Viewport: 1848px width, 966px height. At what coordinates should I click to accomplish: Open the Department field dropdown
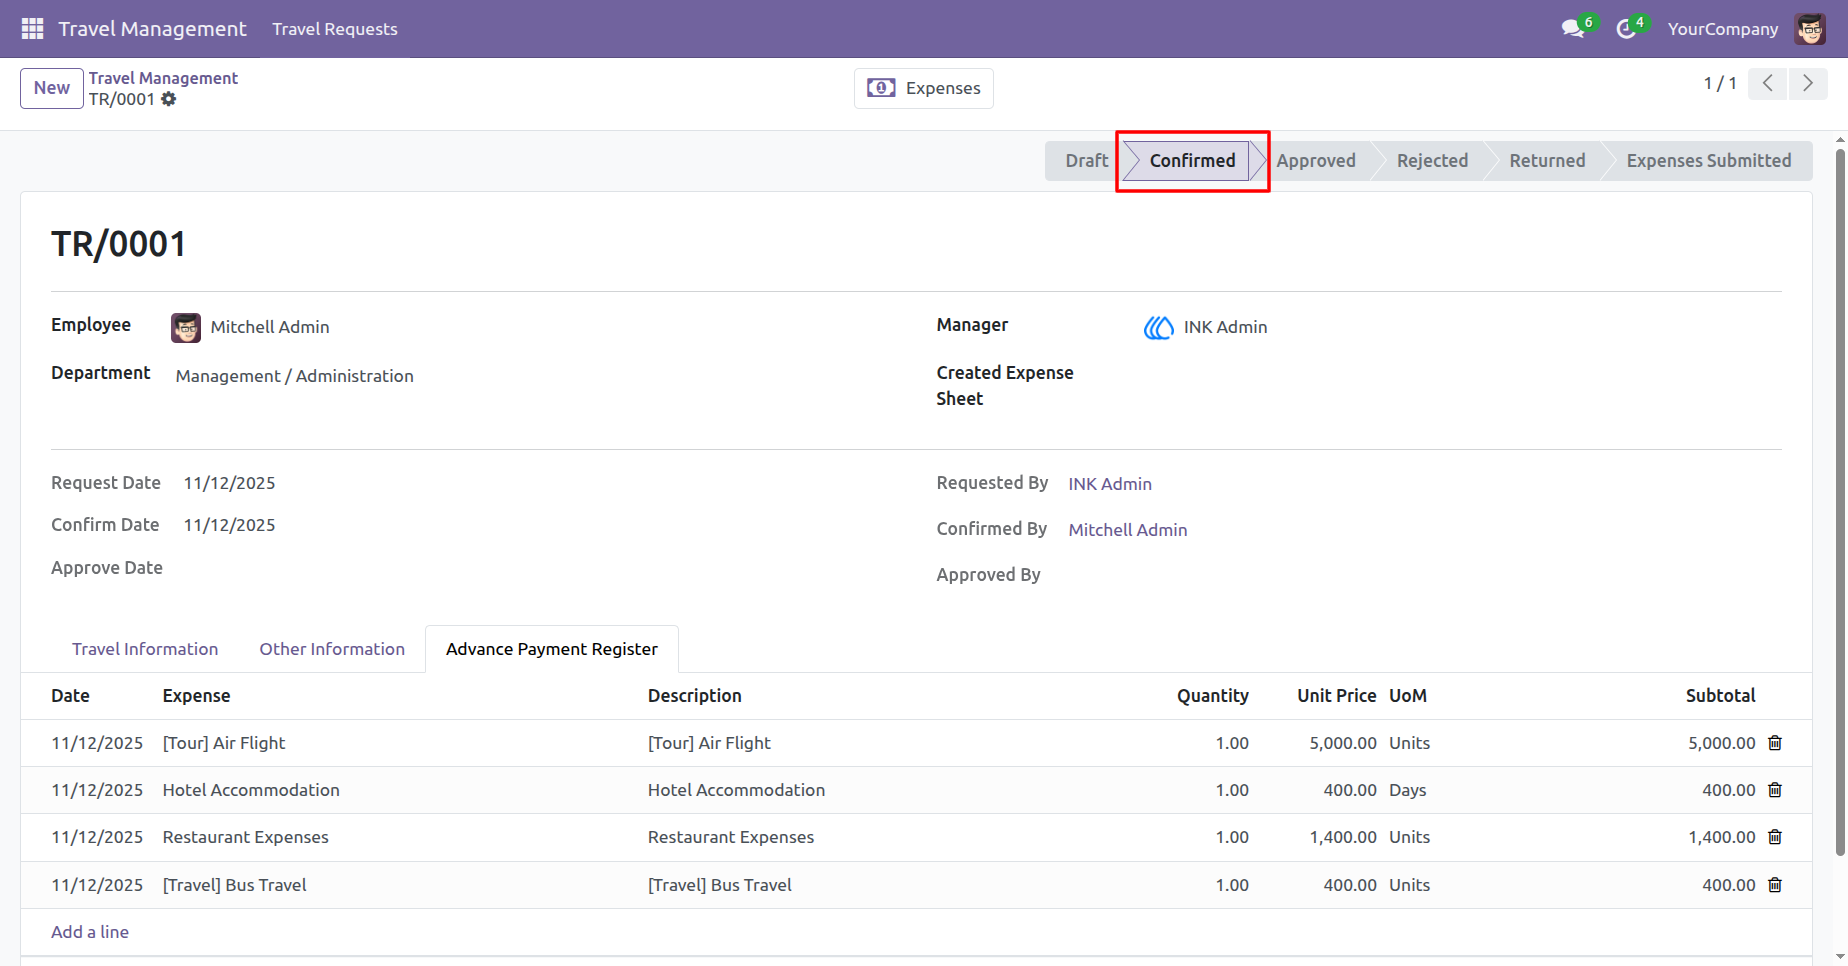295,376
